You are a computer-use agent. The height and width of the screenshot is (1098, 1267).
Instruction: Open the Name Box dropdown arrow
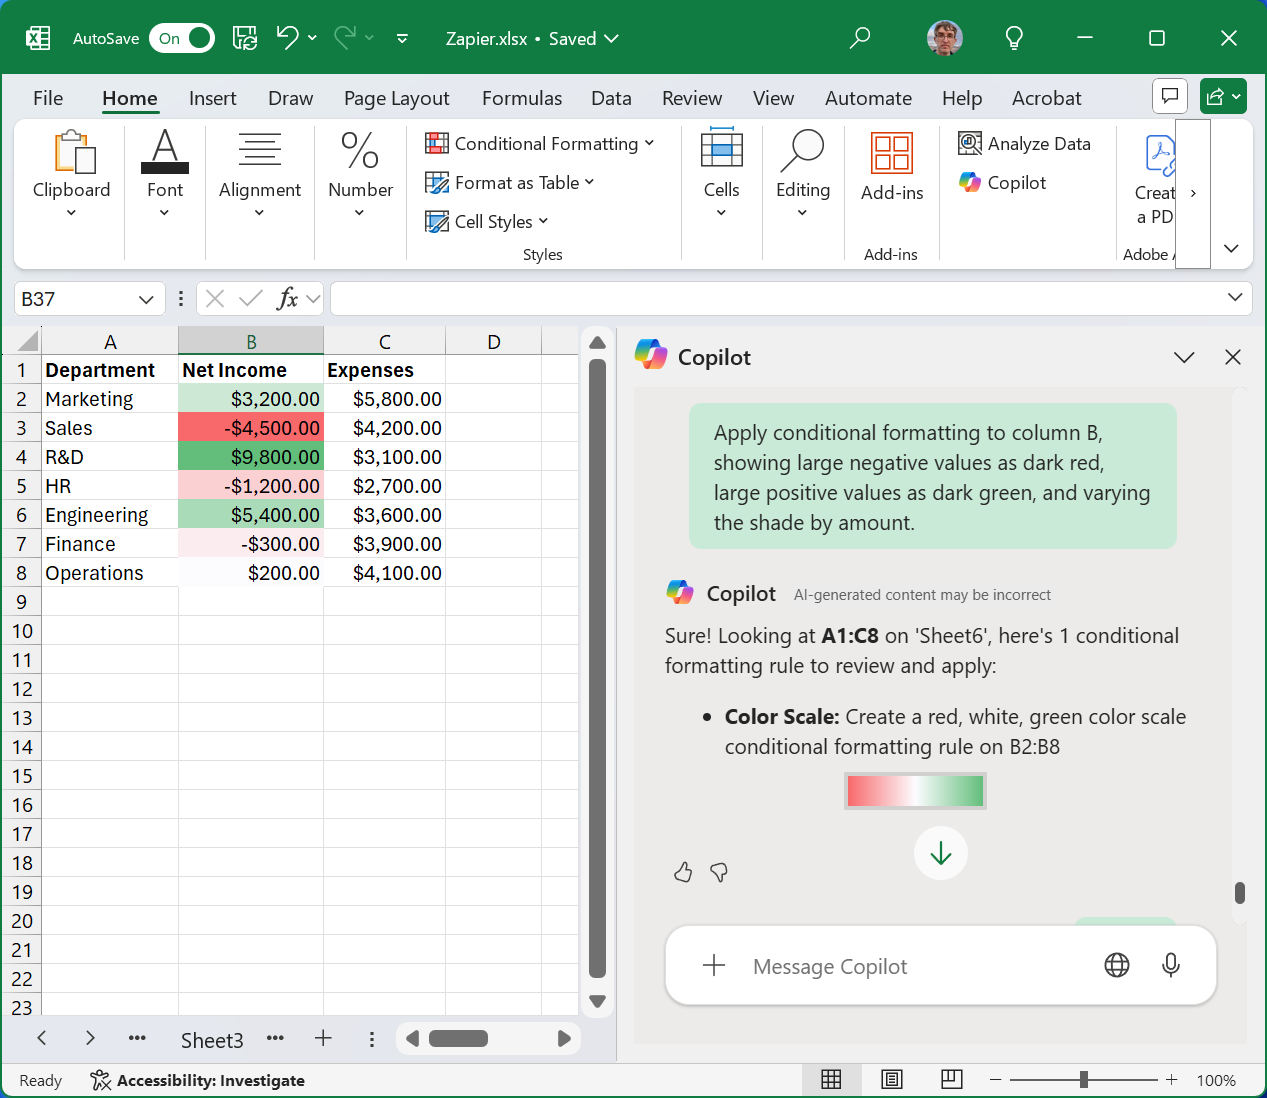(x=146, y=299)
